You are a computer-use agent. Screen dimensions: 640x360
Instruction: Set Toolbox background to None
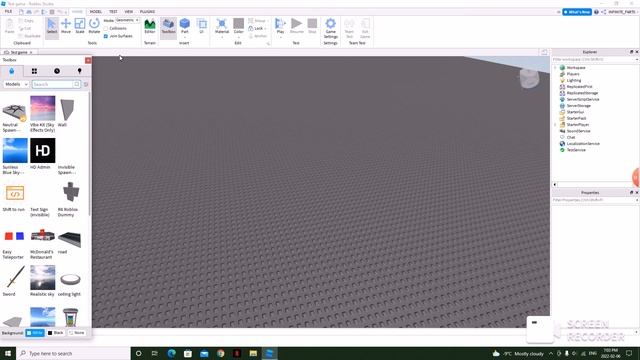[76, 333]
